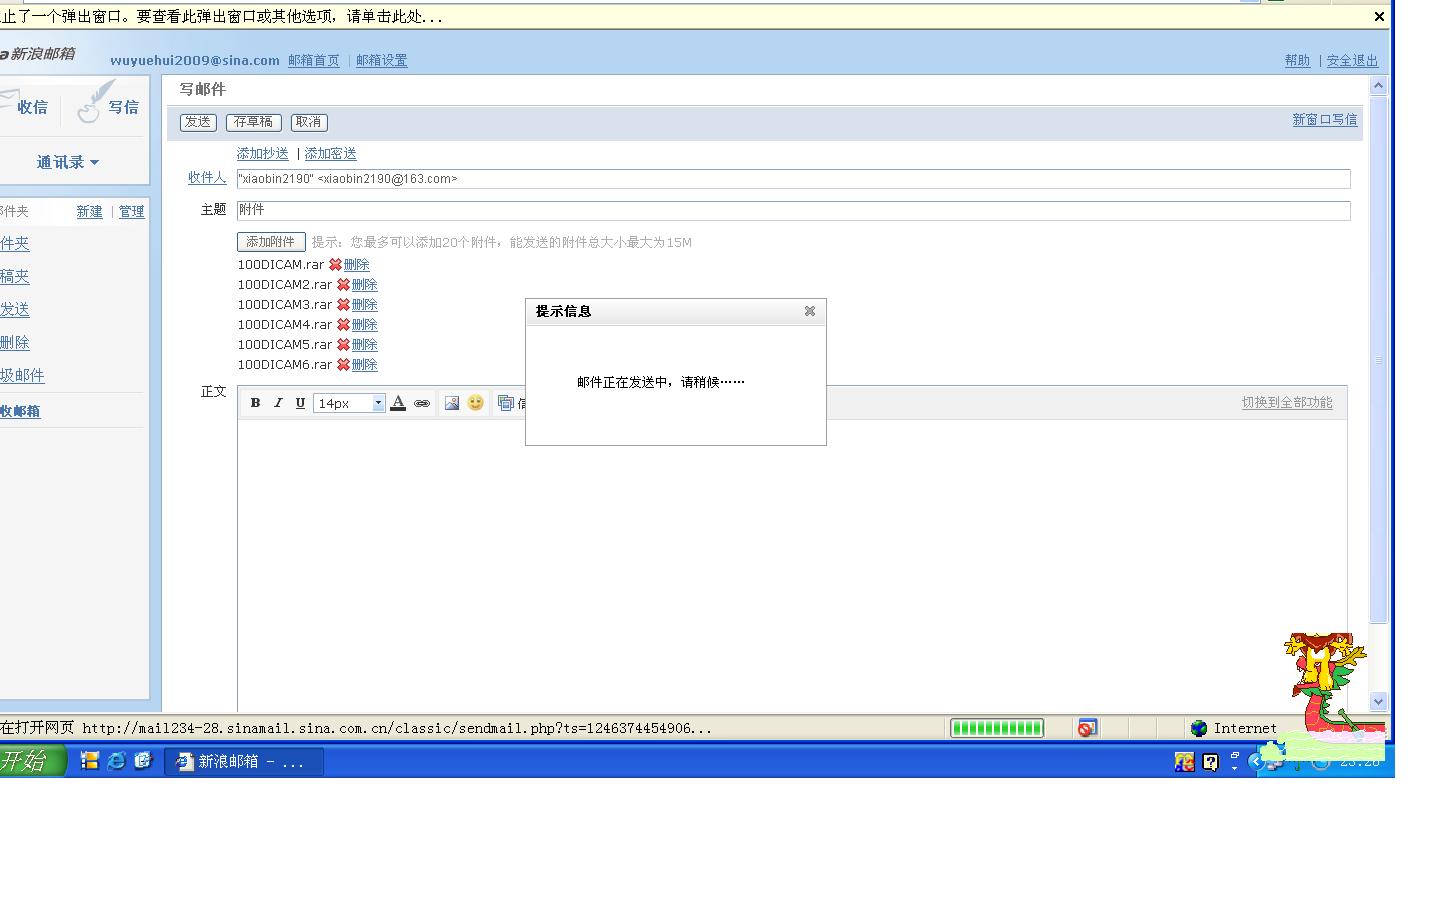The height and width of the screenshot is (900, 1440).
Task: Remove 100DICAM.rar with its red X
Action: pyautogui.click(x=335, y=265)
